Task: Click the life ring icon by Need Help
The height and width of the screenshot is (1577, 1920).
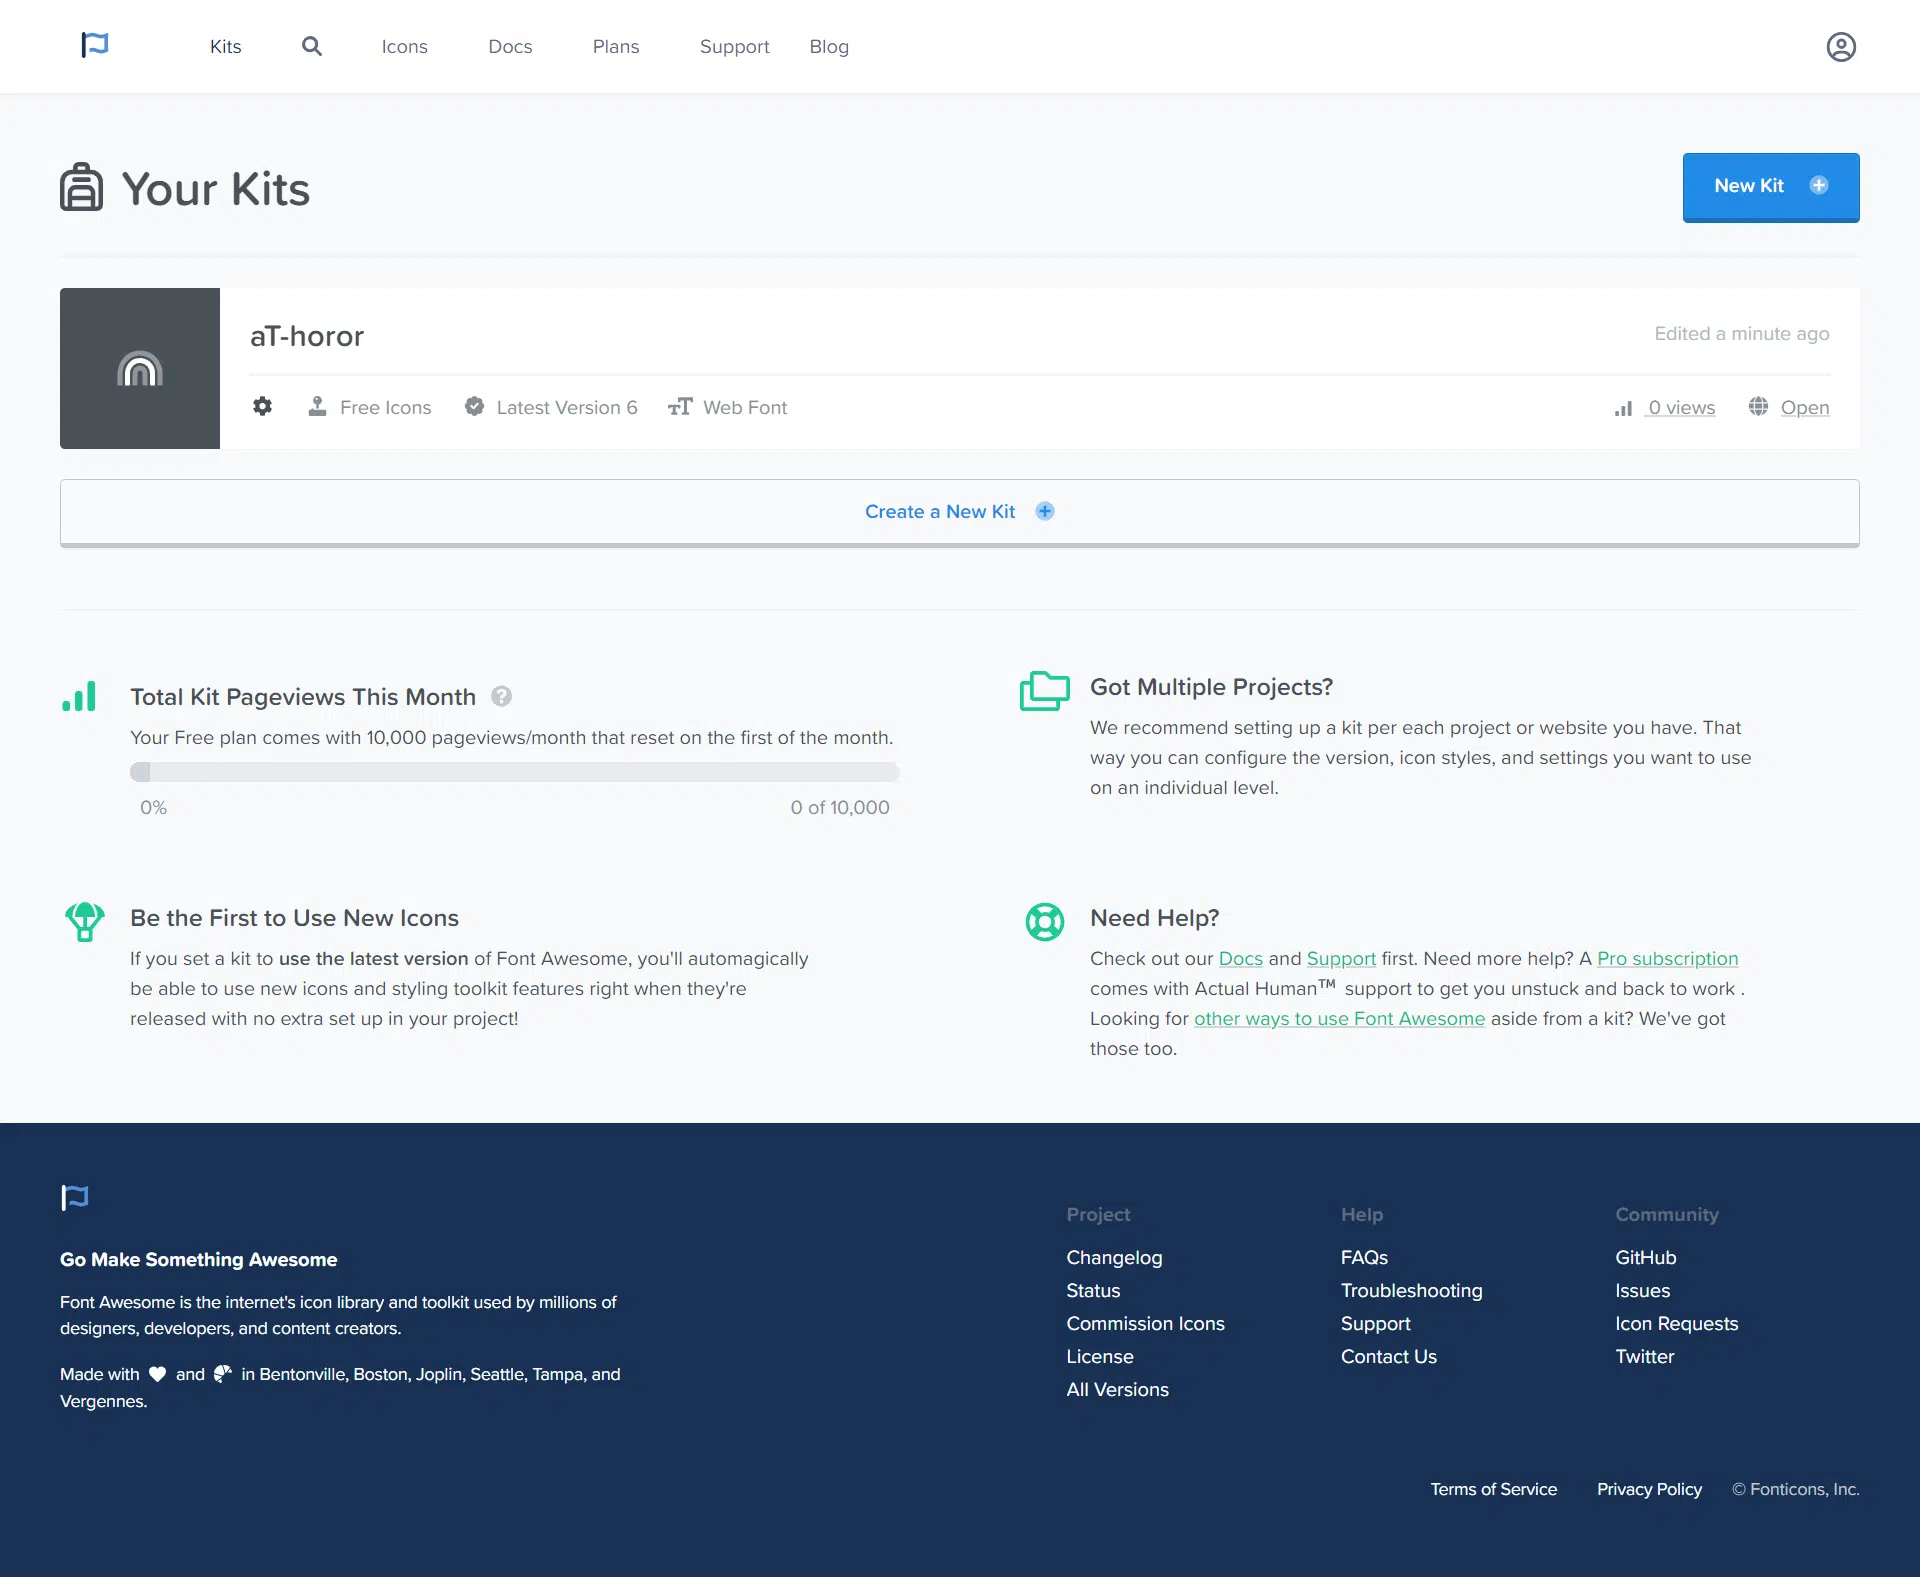Action: tap(1045, 922)
